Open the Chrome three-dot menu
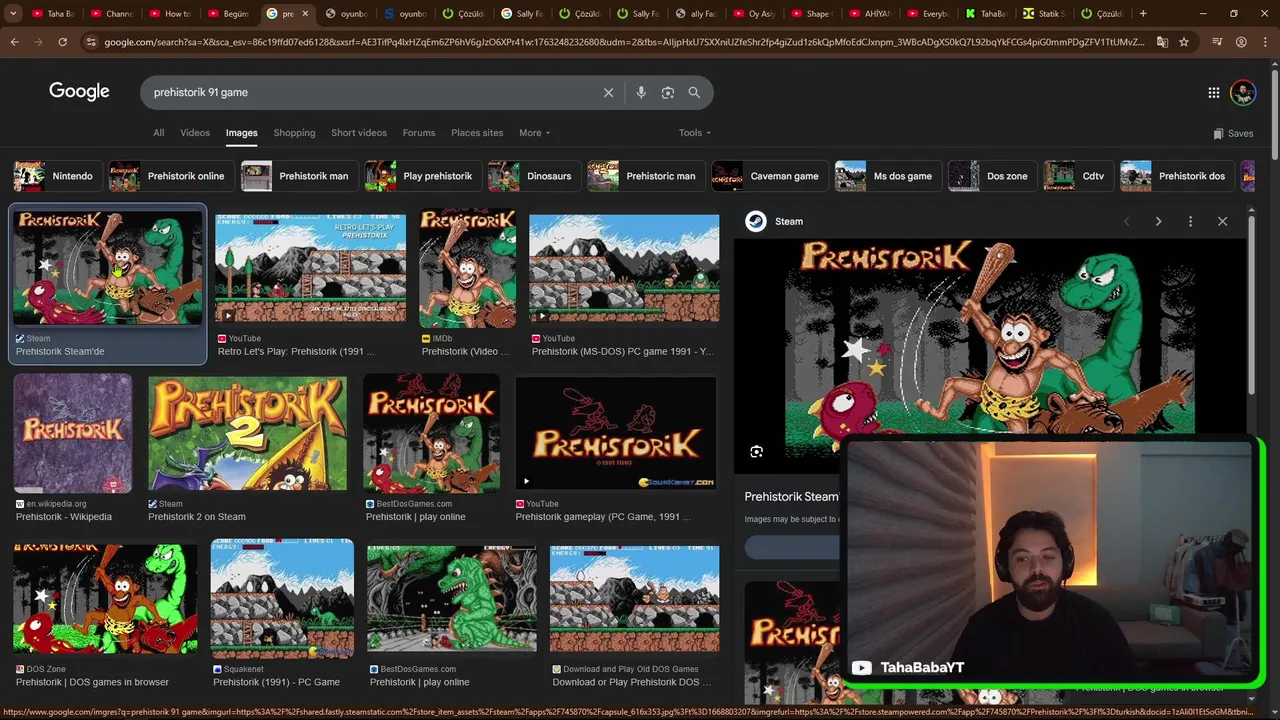This screenshot has height=720, width=1280. [1265, 42]
